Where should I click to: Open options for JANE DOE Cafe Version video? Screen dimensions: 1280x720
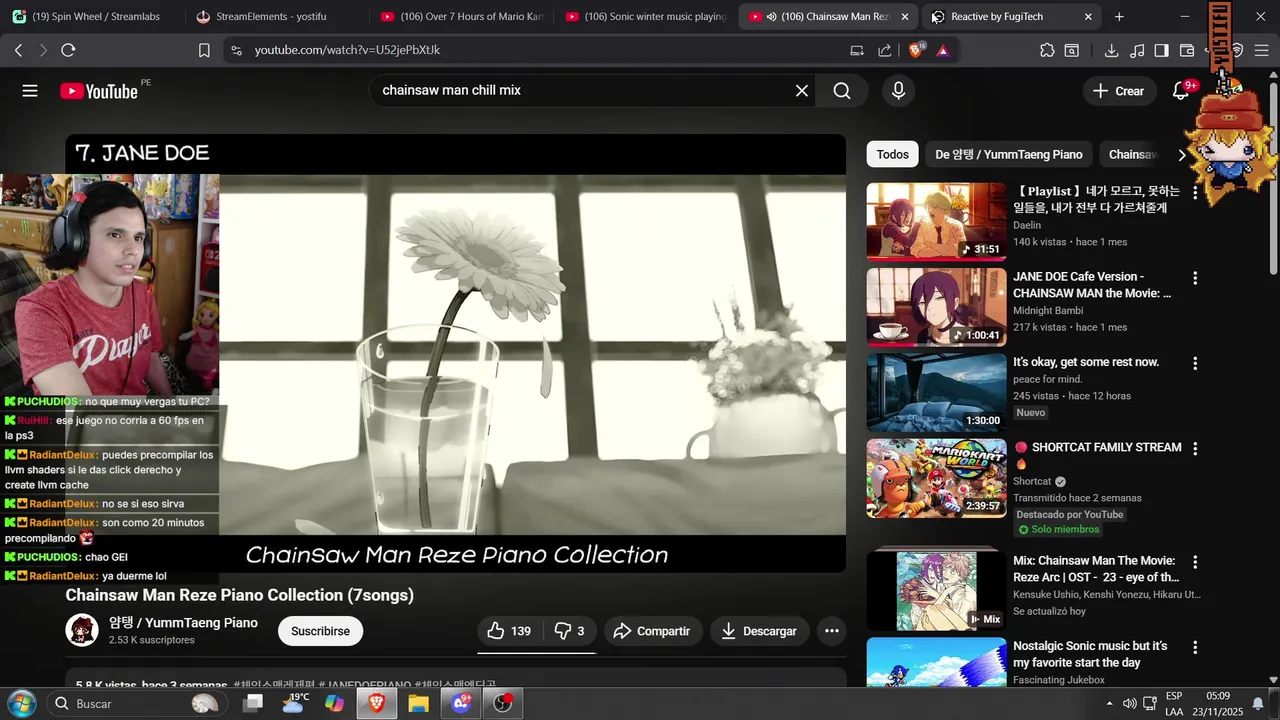1194,278
